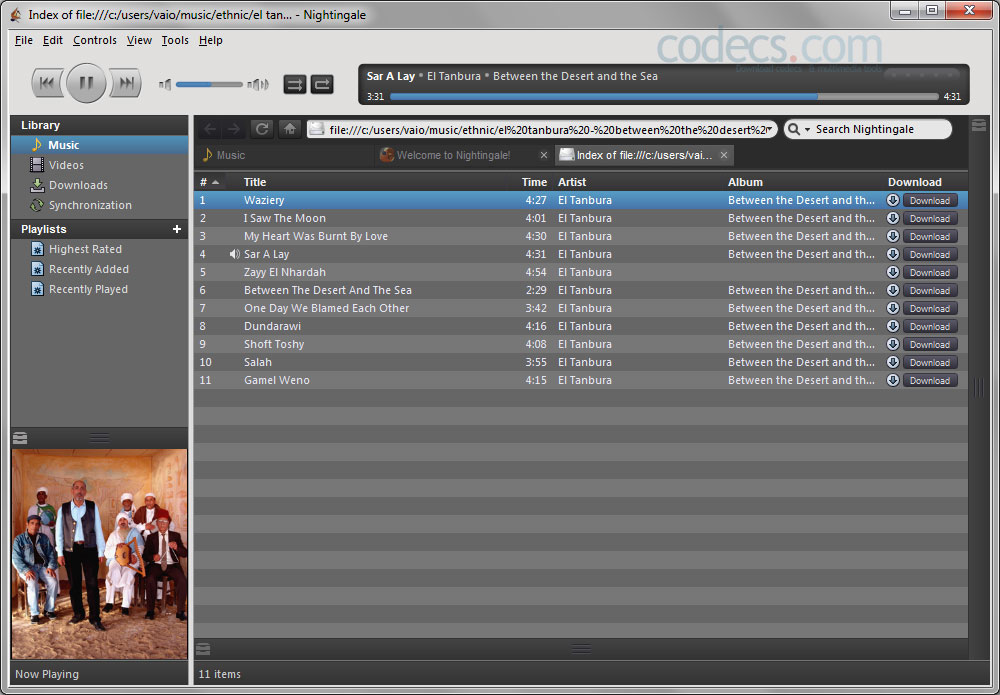Screen dimensions: 1000x695
Task: Sort tracks by the Title column
Action: [x=254, y=182]
